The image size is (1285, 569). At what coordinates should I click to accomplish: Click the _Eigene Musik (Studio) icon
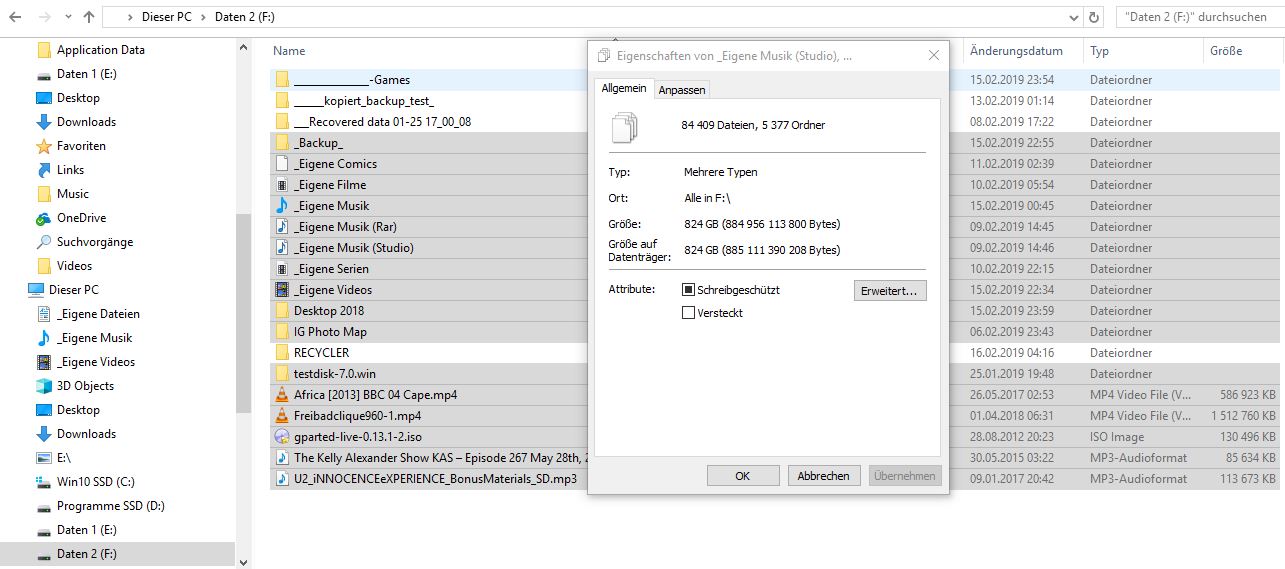pos(282,248)
